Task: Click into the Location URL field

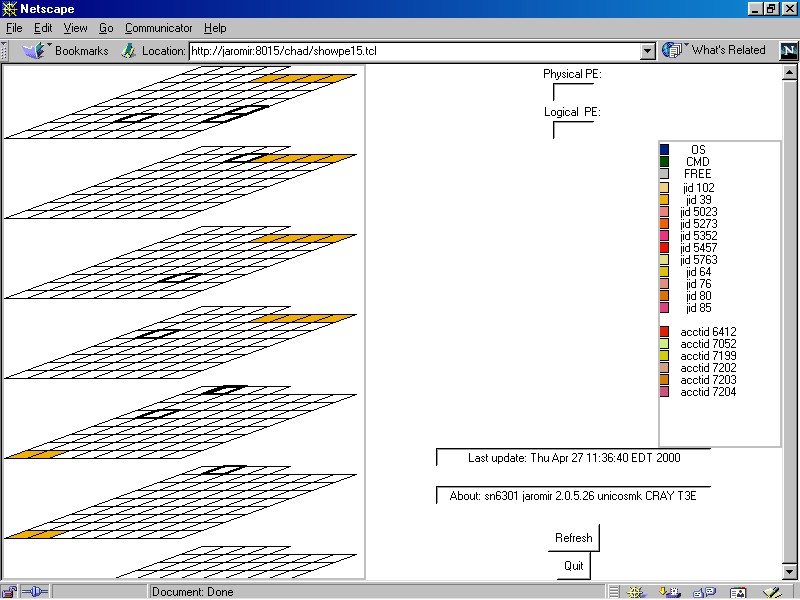Action: tap(415, 51)
